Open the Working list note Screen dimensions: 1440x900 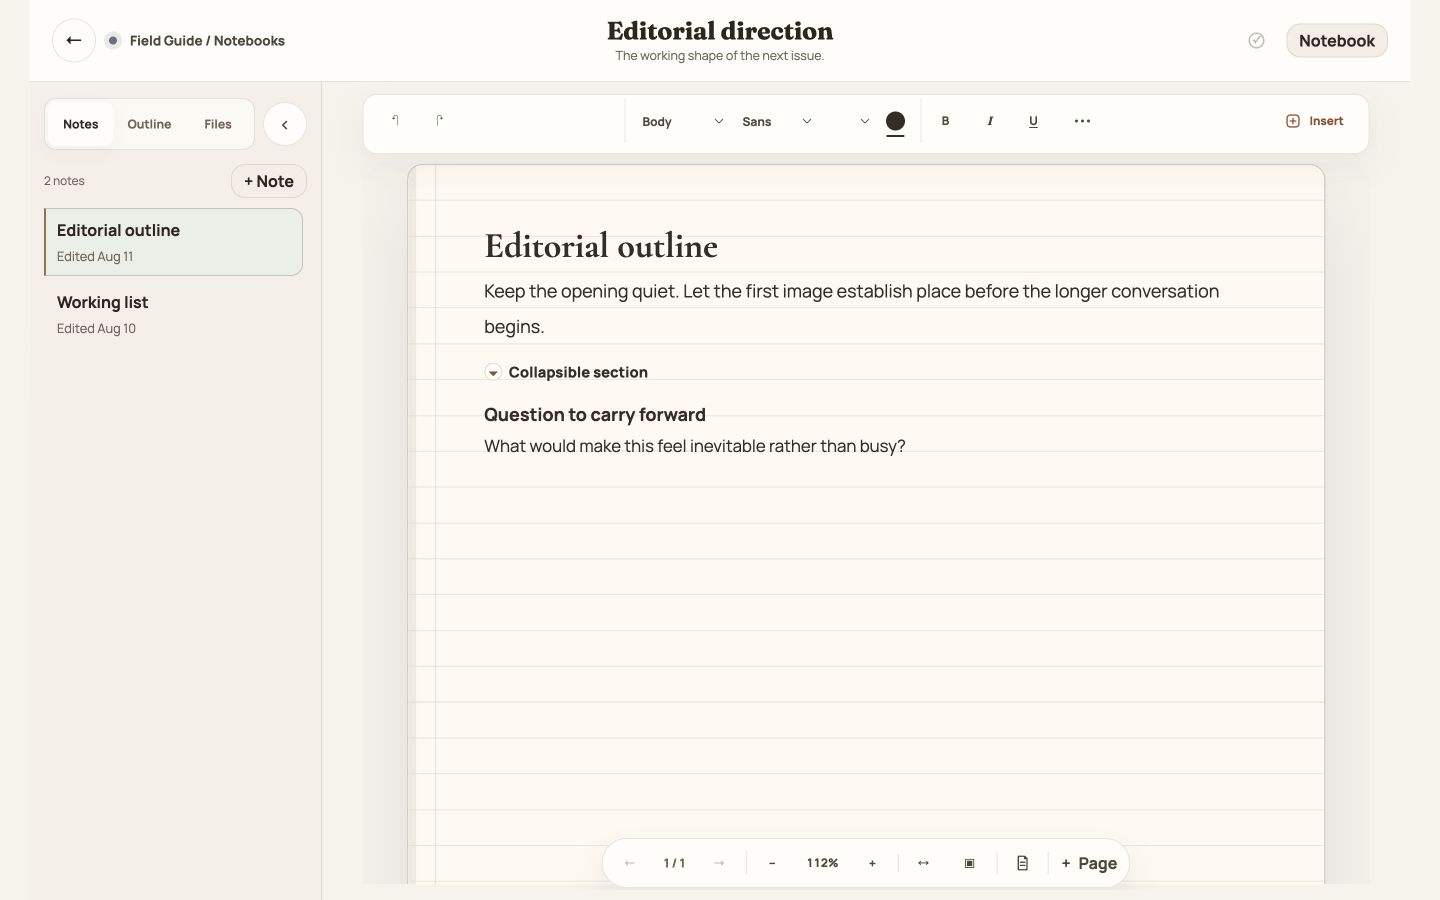174,314
